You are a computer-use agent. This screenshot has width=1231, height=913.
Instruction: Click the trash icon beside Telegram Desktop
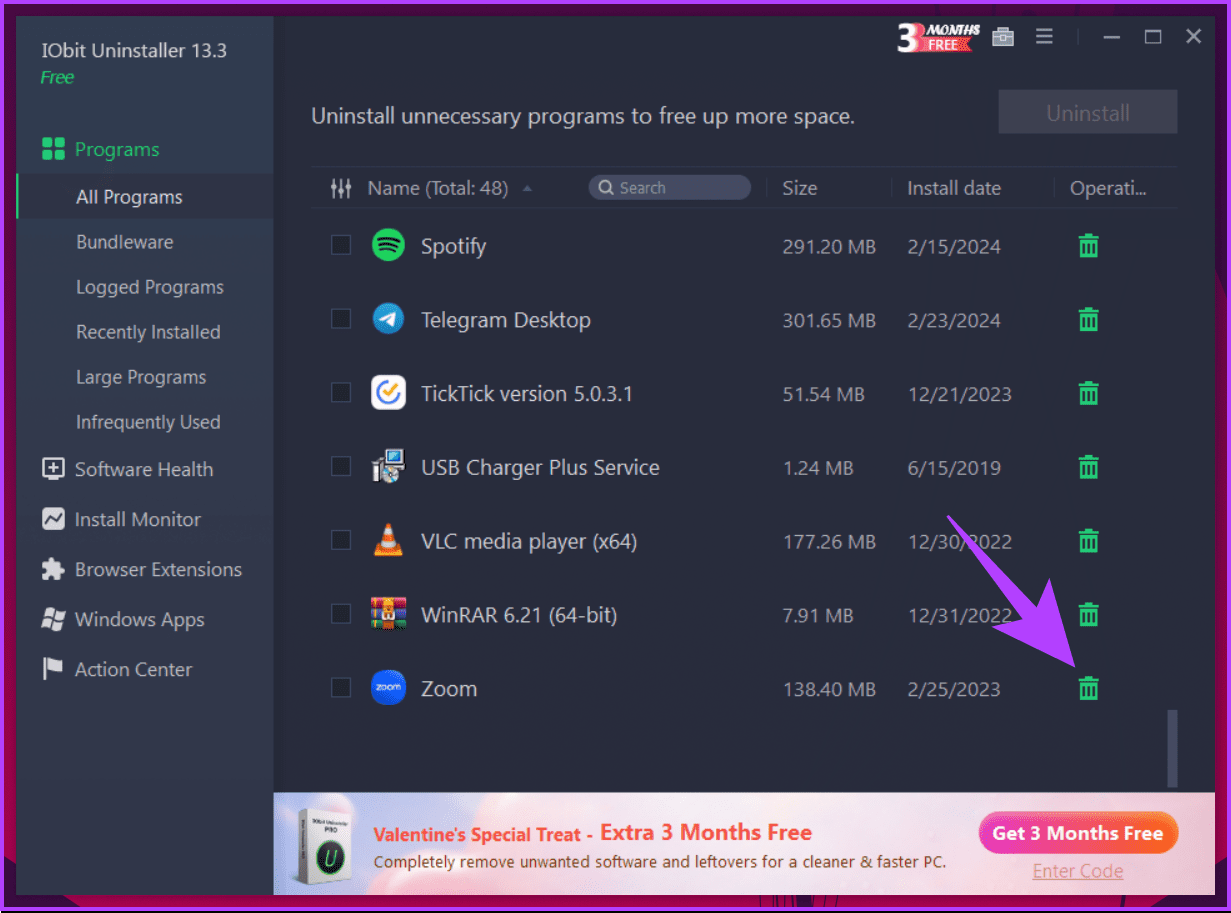point(1088,320)
